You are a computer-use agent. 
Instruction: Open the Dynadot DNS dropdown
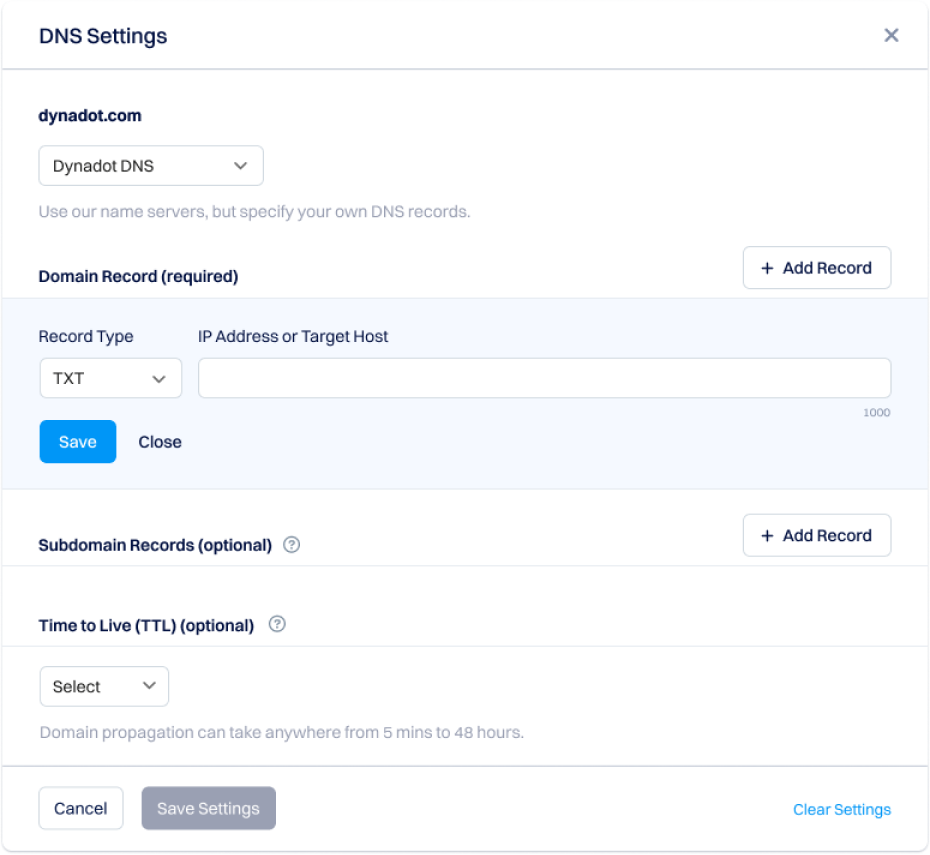[x=150, y=166]
